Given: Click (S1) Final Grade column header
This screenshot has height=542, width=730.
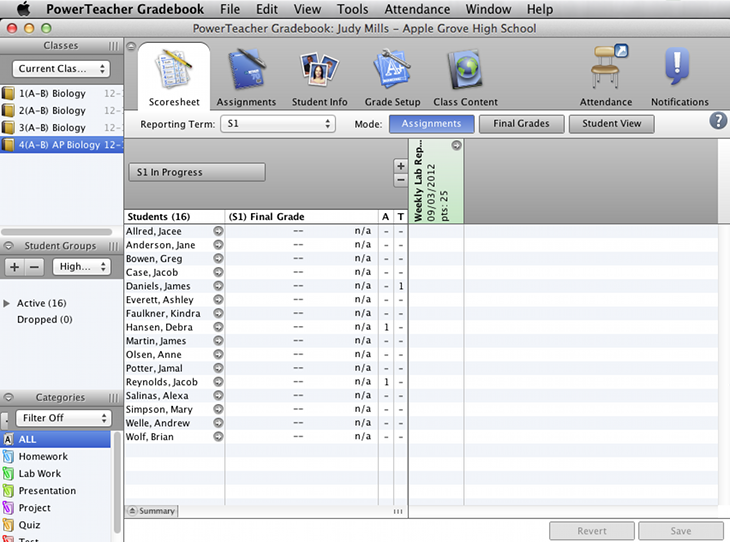Looking at the screenshot, I should point(302,217).
